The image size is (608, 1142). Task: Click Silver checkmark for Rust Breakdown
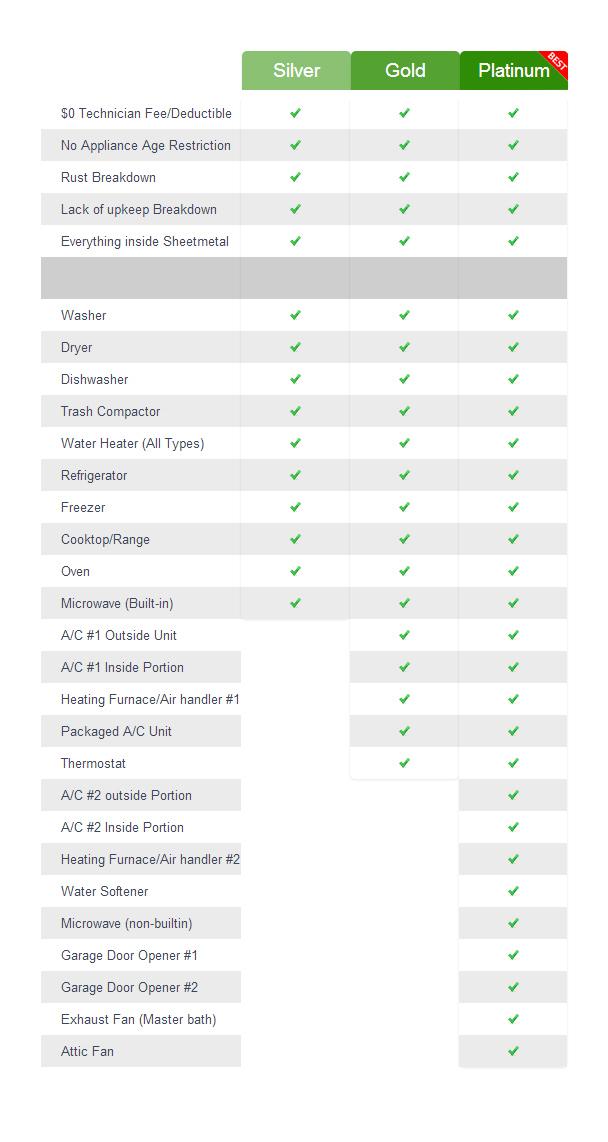(295, 177)
